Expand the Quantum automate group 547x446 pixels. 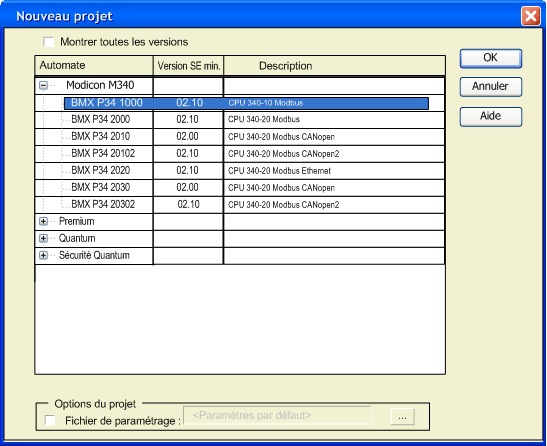pyautogui.click(x=43, y=238)
